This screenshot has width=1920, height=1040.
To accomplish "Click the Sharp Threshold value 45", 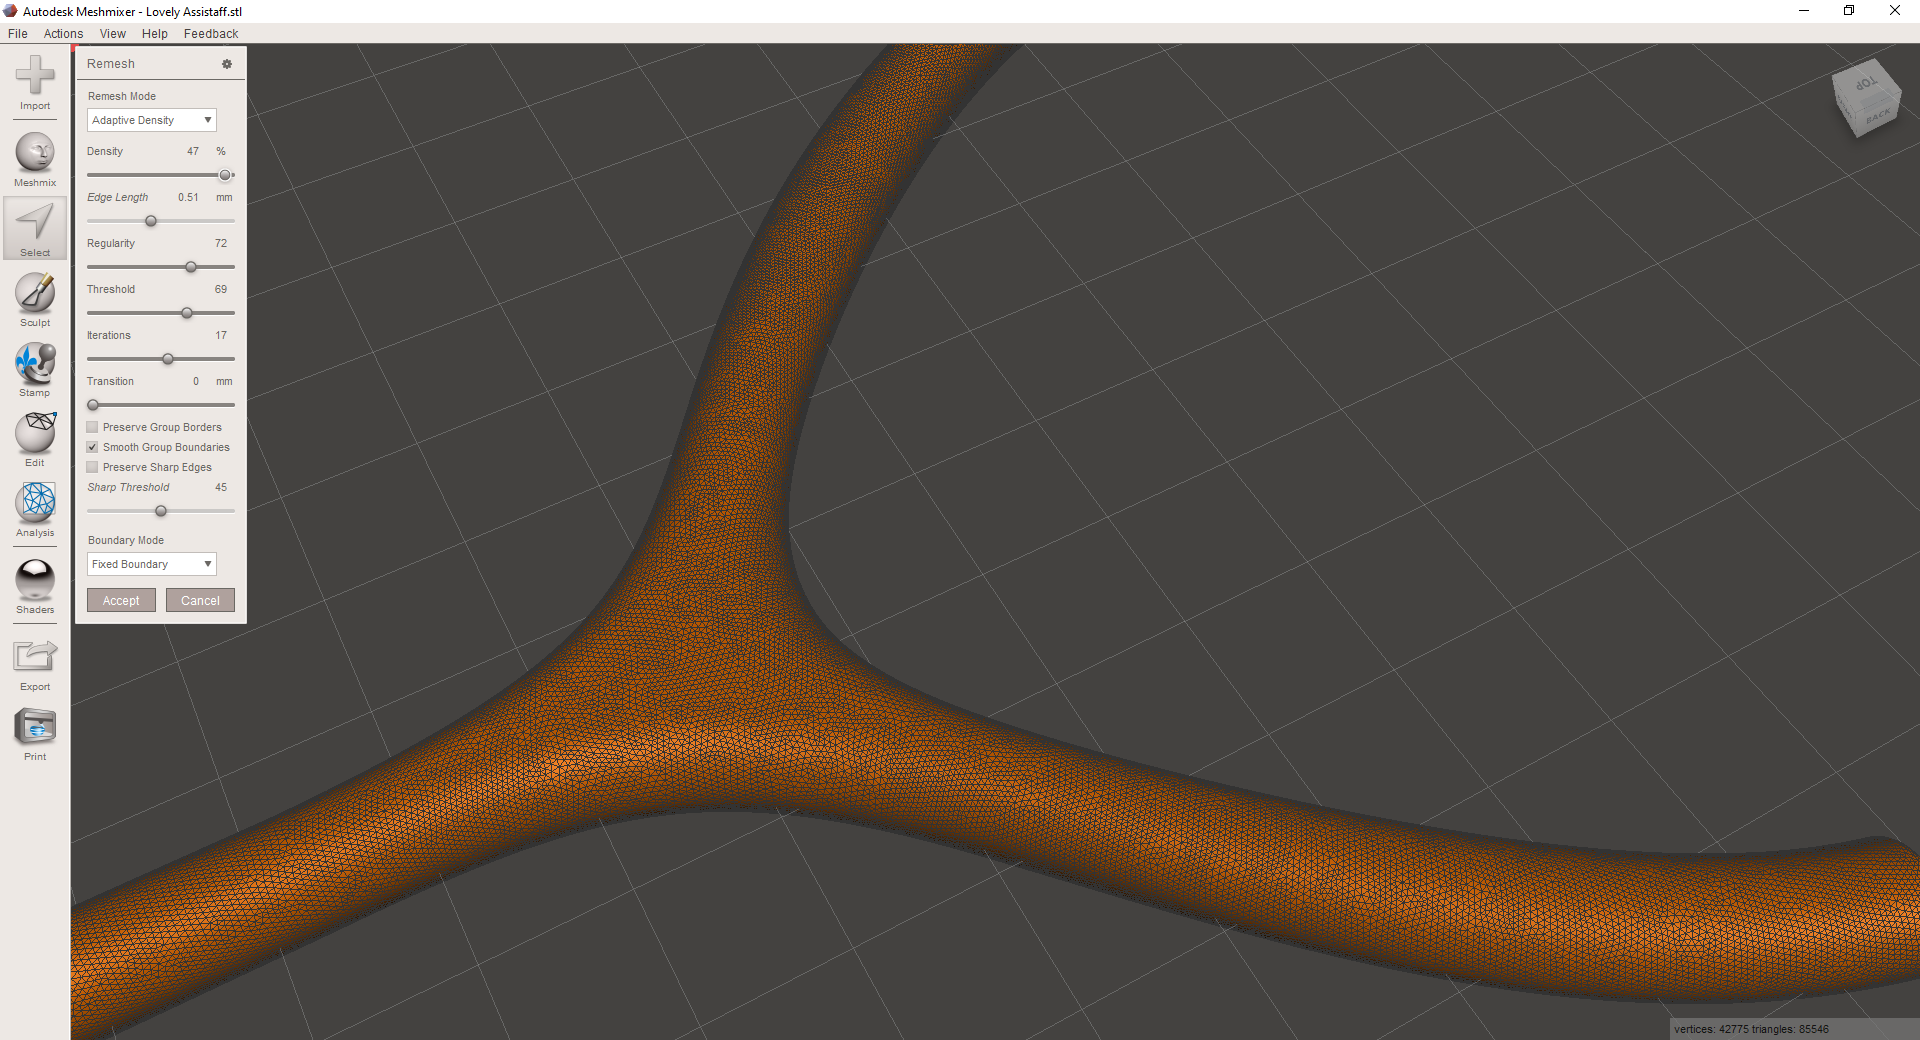I will [x=221, y=487].
